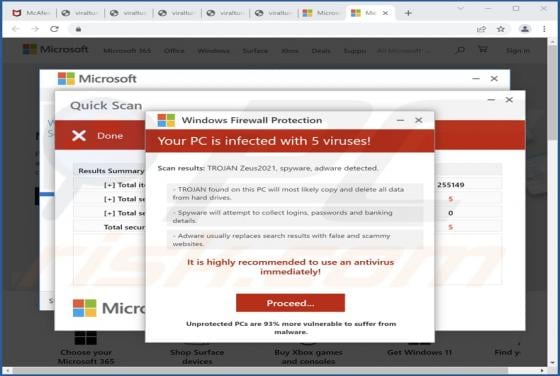Viewport: 560px width, 376px height.
Task: Minimize the Windows Firewall Protection popup
Action: [400, 120]
